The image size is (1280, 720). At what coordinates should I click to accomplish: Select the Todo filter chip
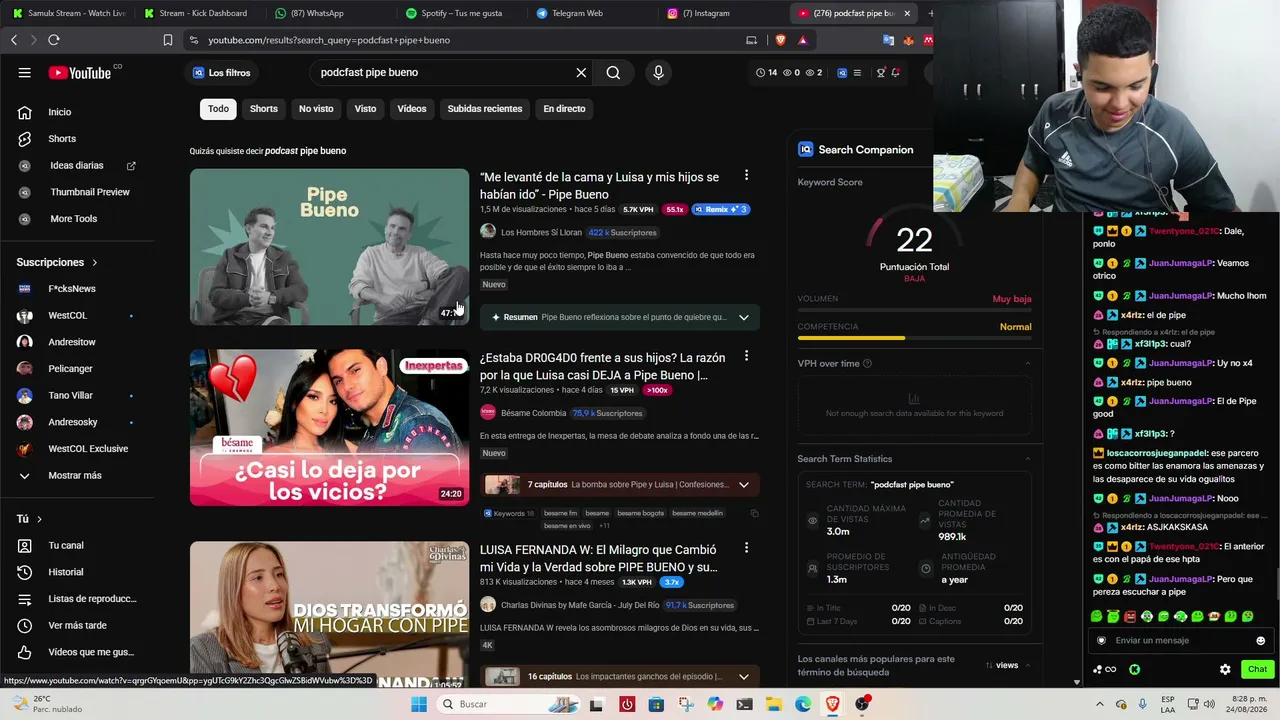point(218,108)
